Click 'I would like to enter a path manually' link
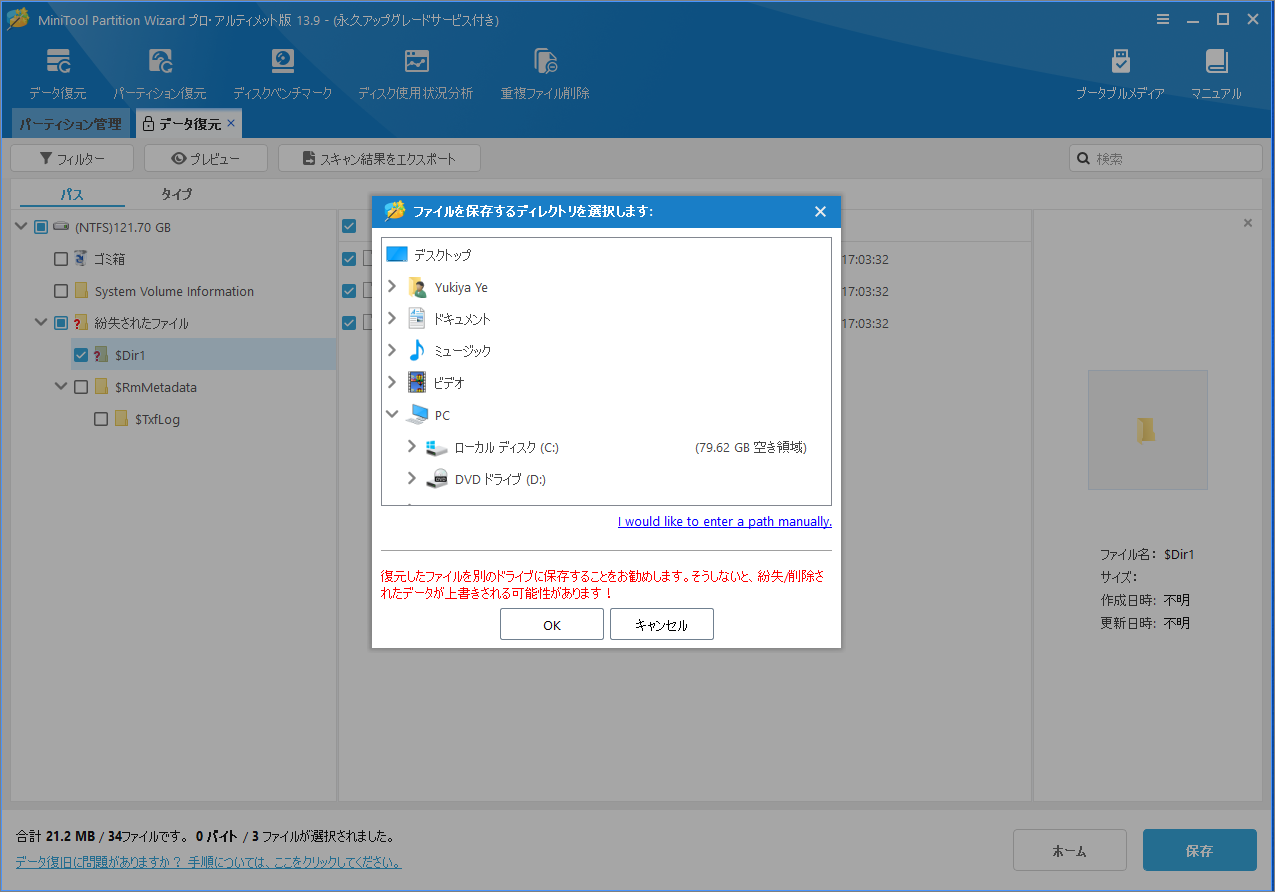 pyautogui.click(x=725, y=521)
